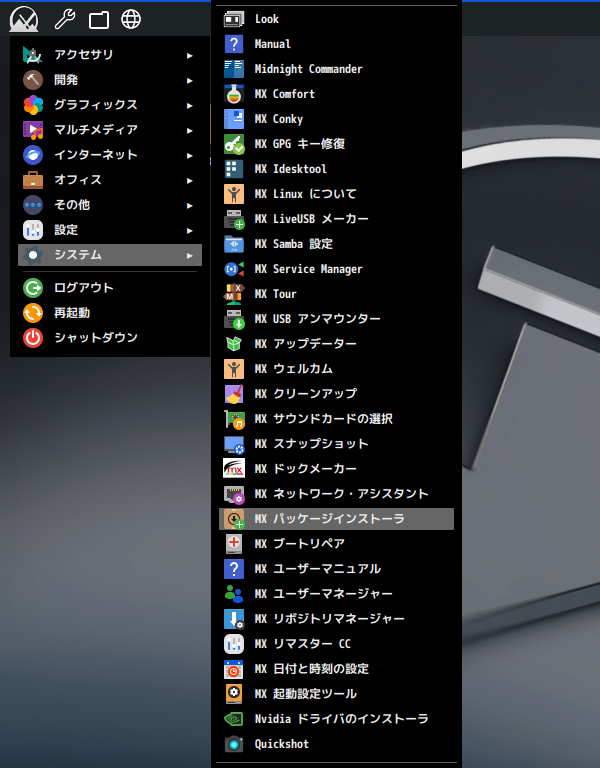This screenshot has height=768, width=600.
Task: Click the Quickshot camera icon
Action: [x=234, y=744]
